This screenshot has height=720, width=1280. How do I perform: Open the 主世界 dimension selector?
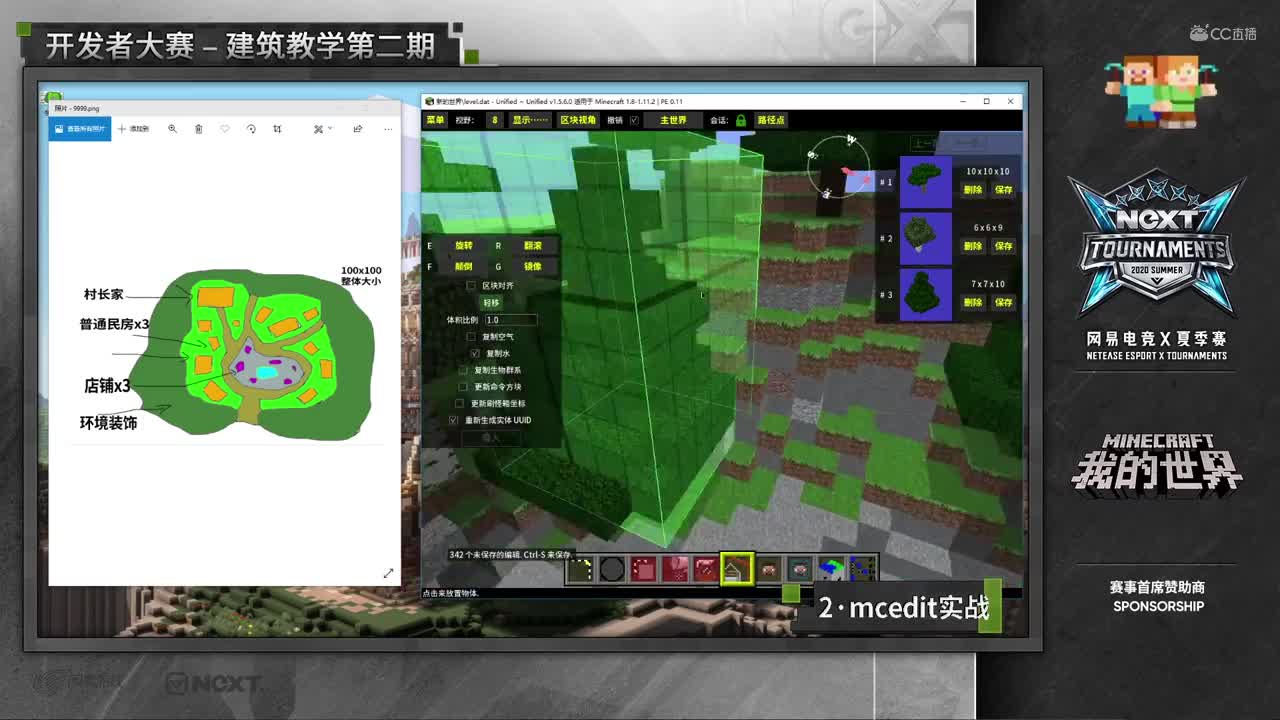point(673,120)
